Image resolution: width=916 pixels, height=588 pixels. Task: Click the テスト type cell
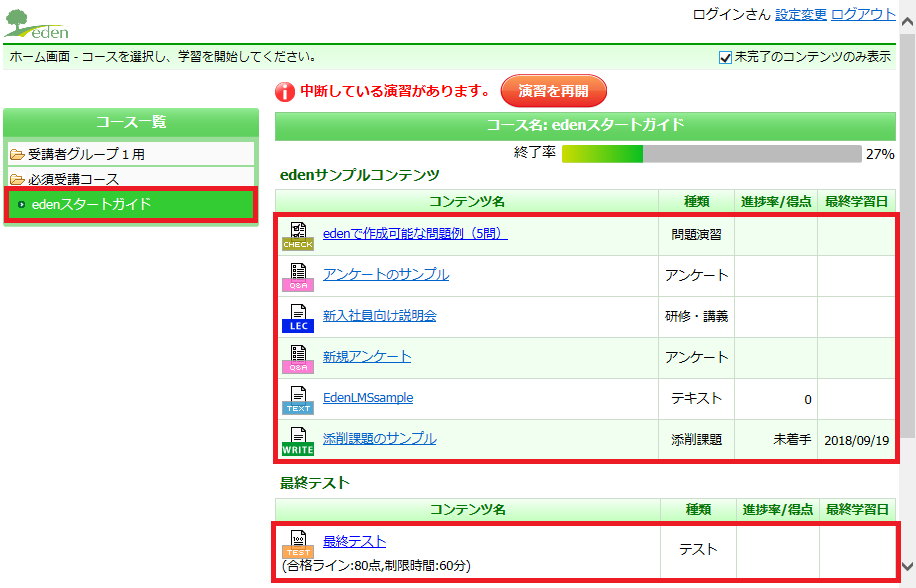698,549
